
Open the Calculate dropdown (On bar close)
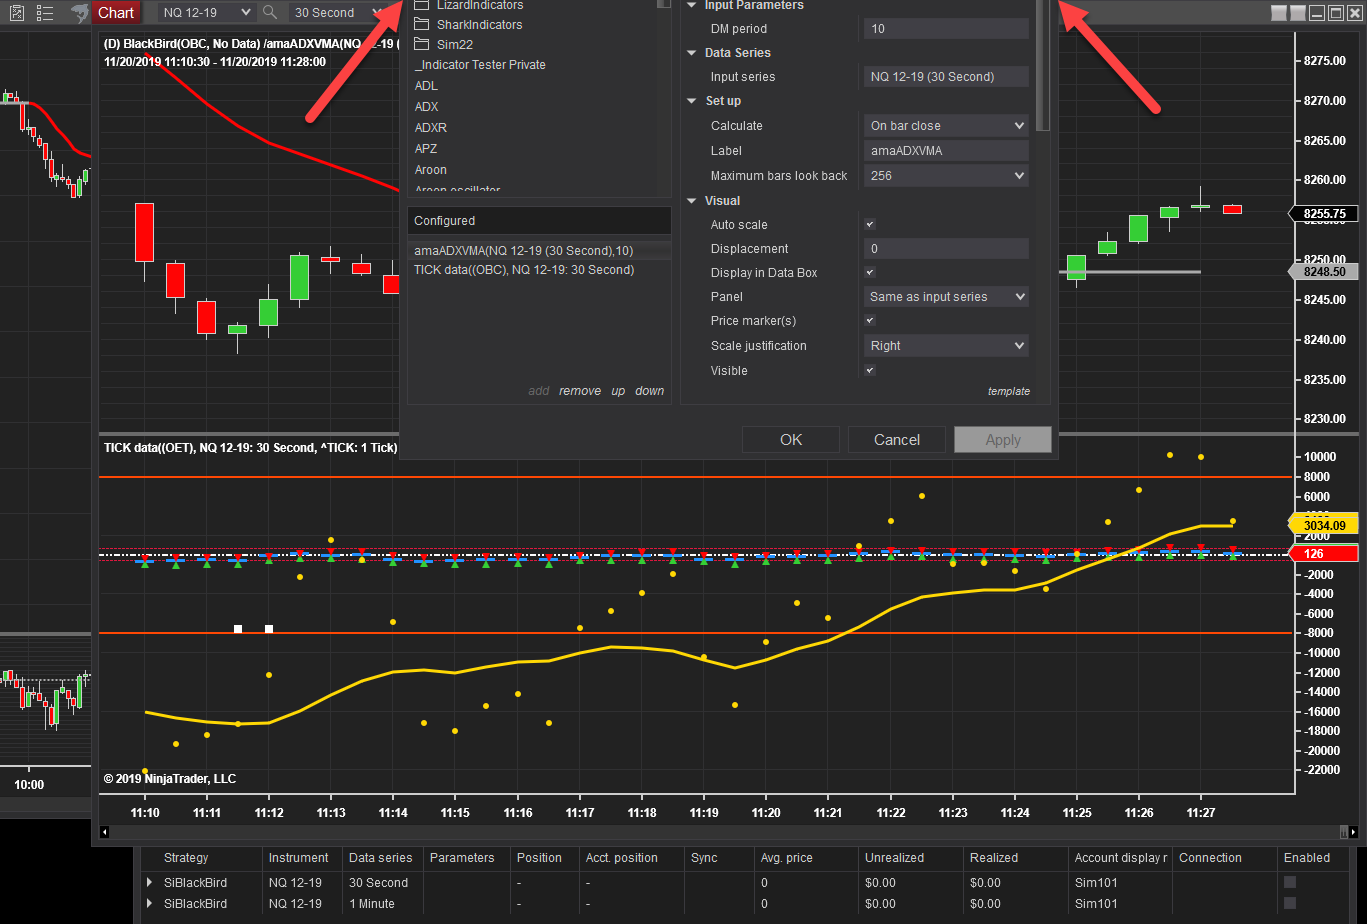[946, 126]
